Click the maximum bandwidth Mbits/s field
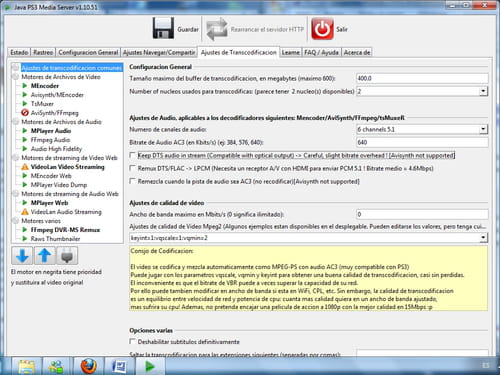Screen dimensions: 500x375 422,214
